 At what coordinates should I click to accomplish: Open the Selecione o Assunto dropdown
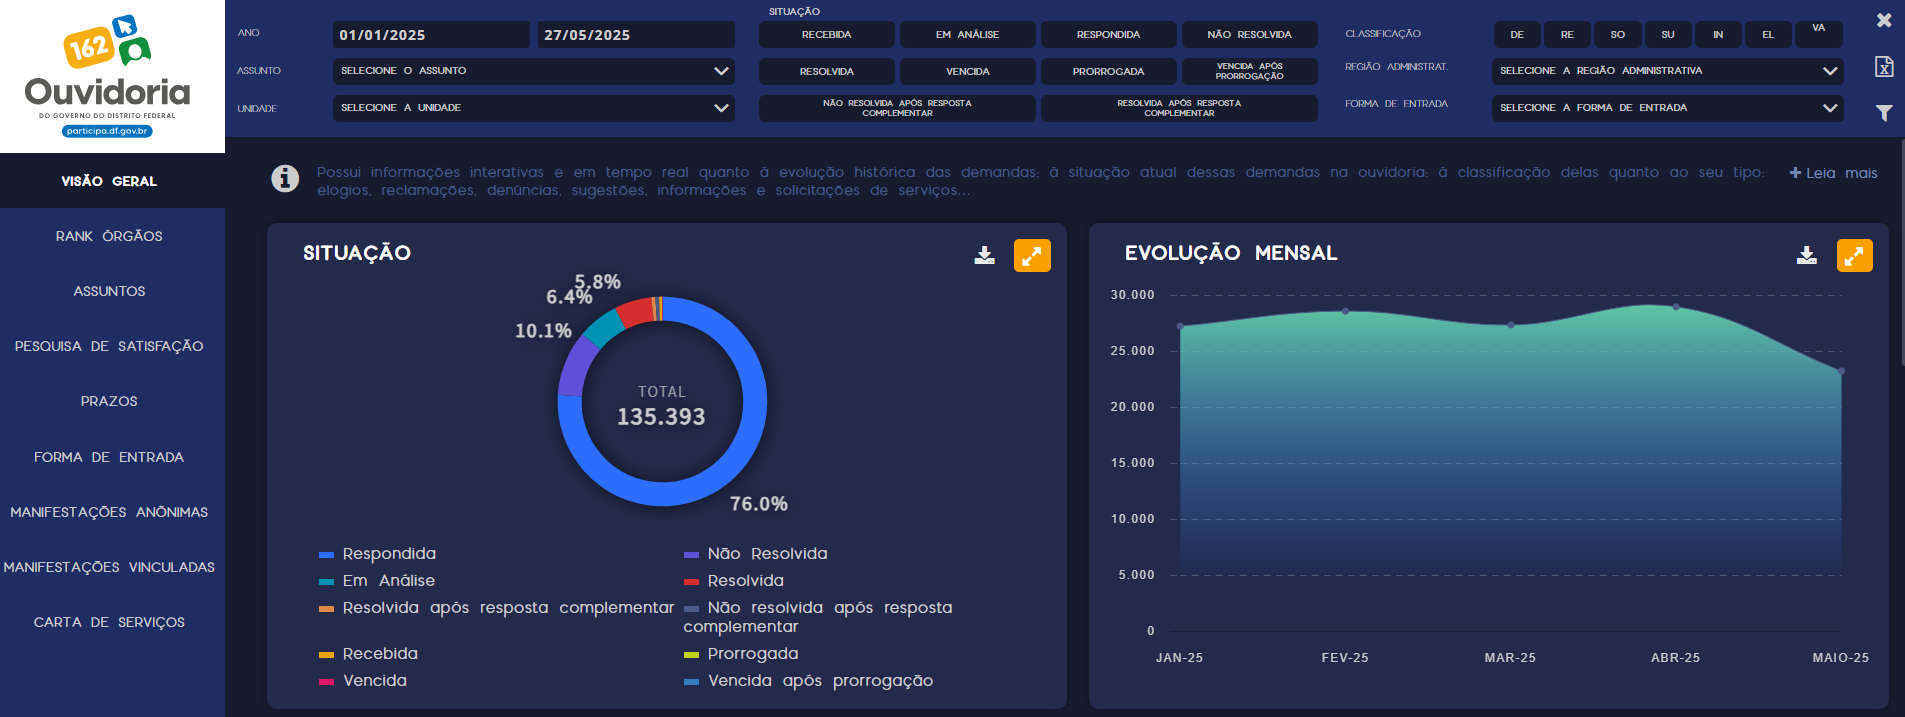click(x=533, y=71)
